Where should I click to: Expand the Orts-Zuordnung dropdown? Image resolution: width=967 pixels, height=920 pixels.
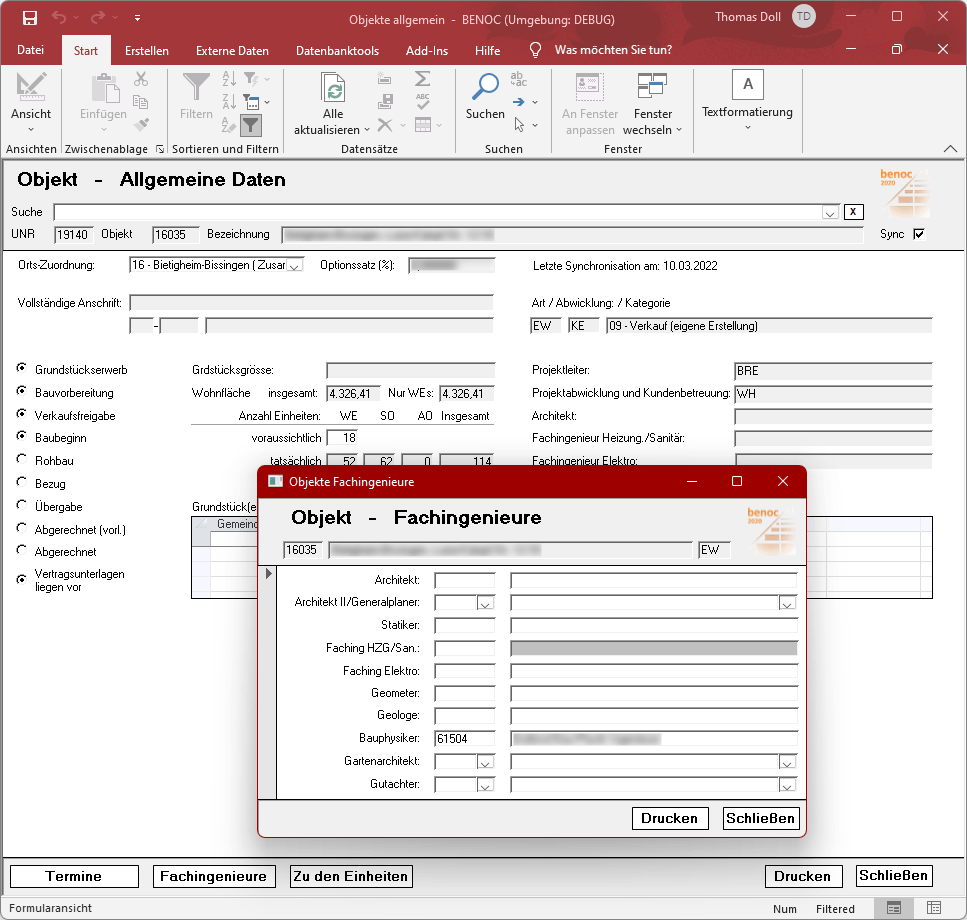pyautogui.click(x=295, y=266)
